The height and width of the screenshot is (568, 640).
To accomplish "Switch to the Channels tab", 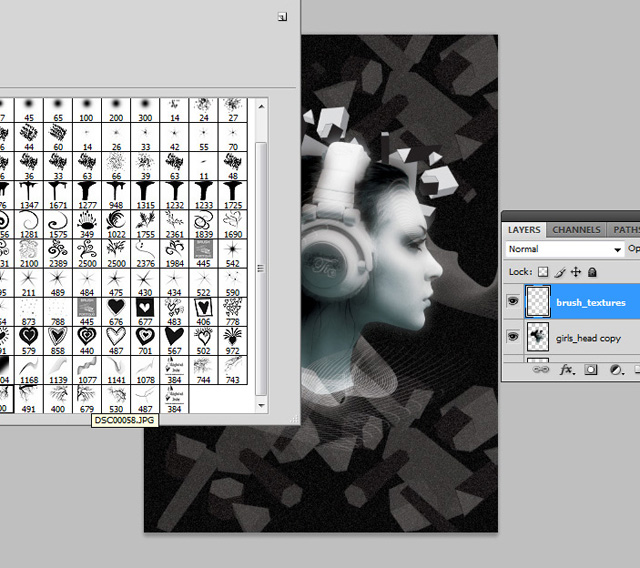I will [x=576, y=230].
